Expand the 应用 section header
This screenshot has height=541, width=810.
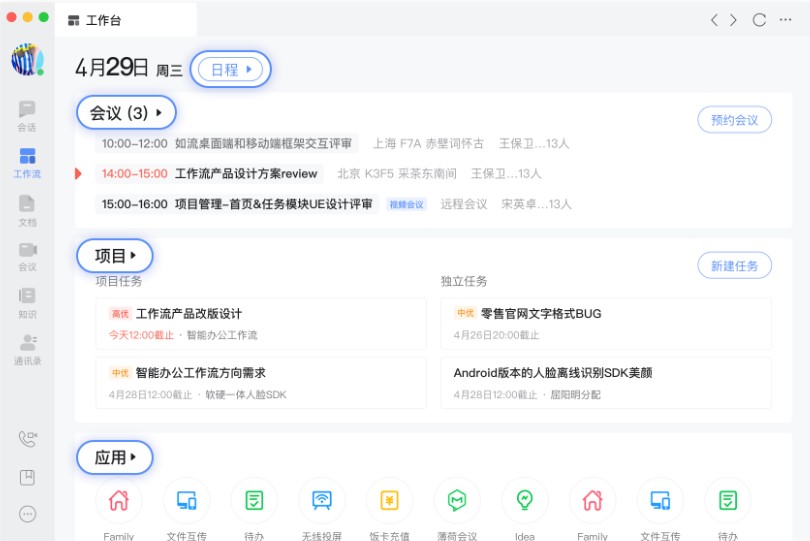[x=115, y=458]
